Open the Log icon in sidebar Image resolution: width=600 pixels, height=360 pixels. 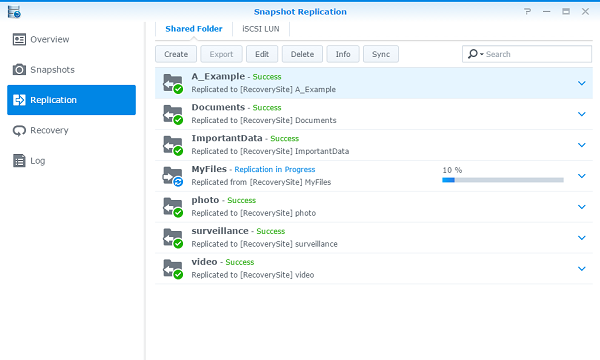[19, 161]
